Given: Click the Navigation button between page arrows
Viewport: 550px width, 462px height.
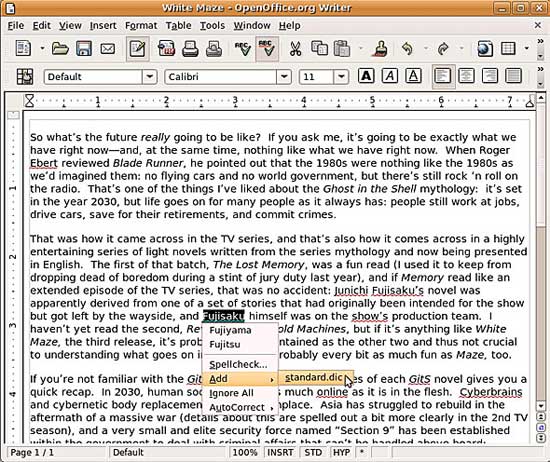Looking at the screenshot, I should coord(541,427).
